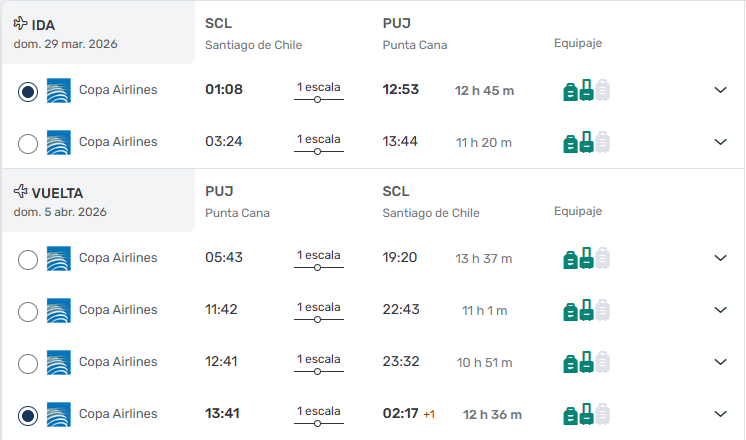Viewport: 746px width, 440px height.
Task: Click Copa Airlines logo on 01:08 flight
Action: pyautogui.click(x=59, y=90)
